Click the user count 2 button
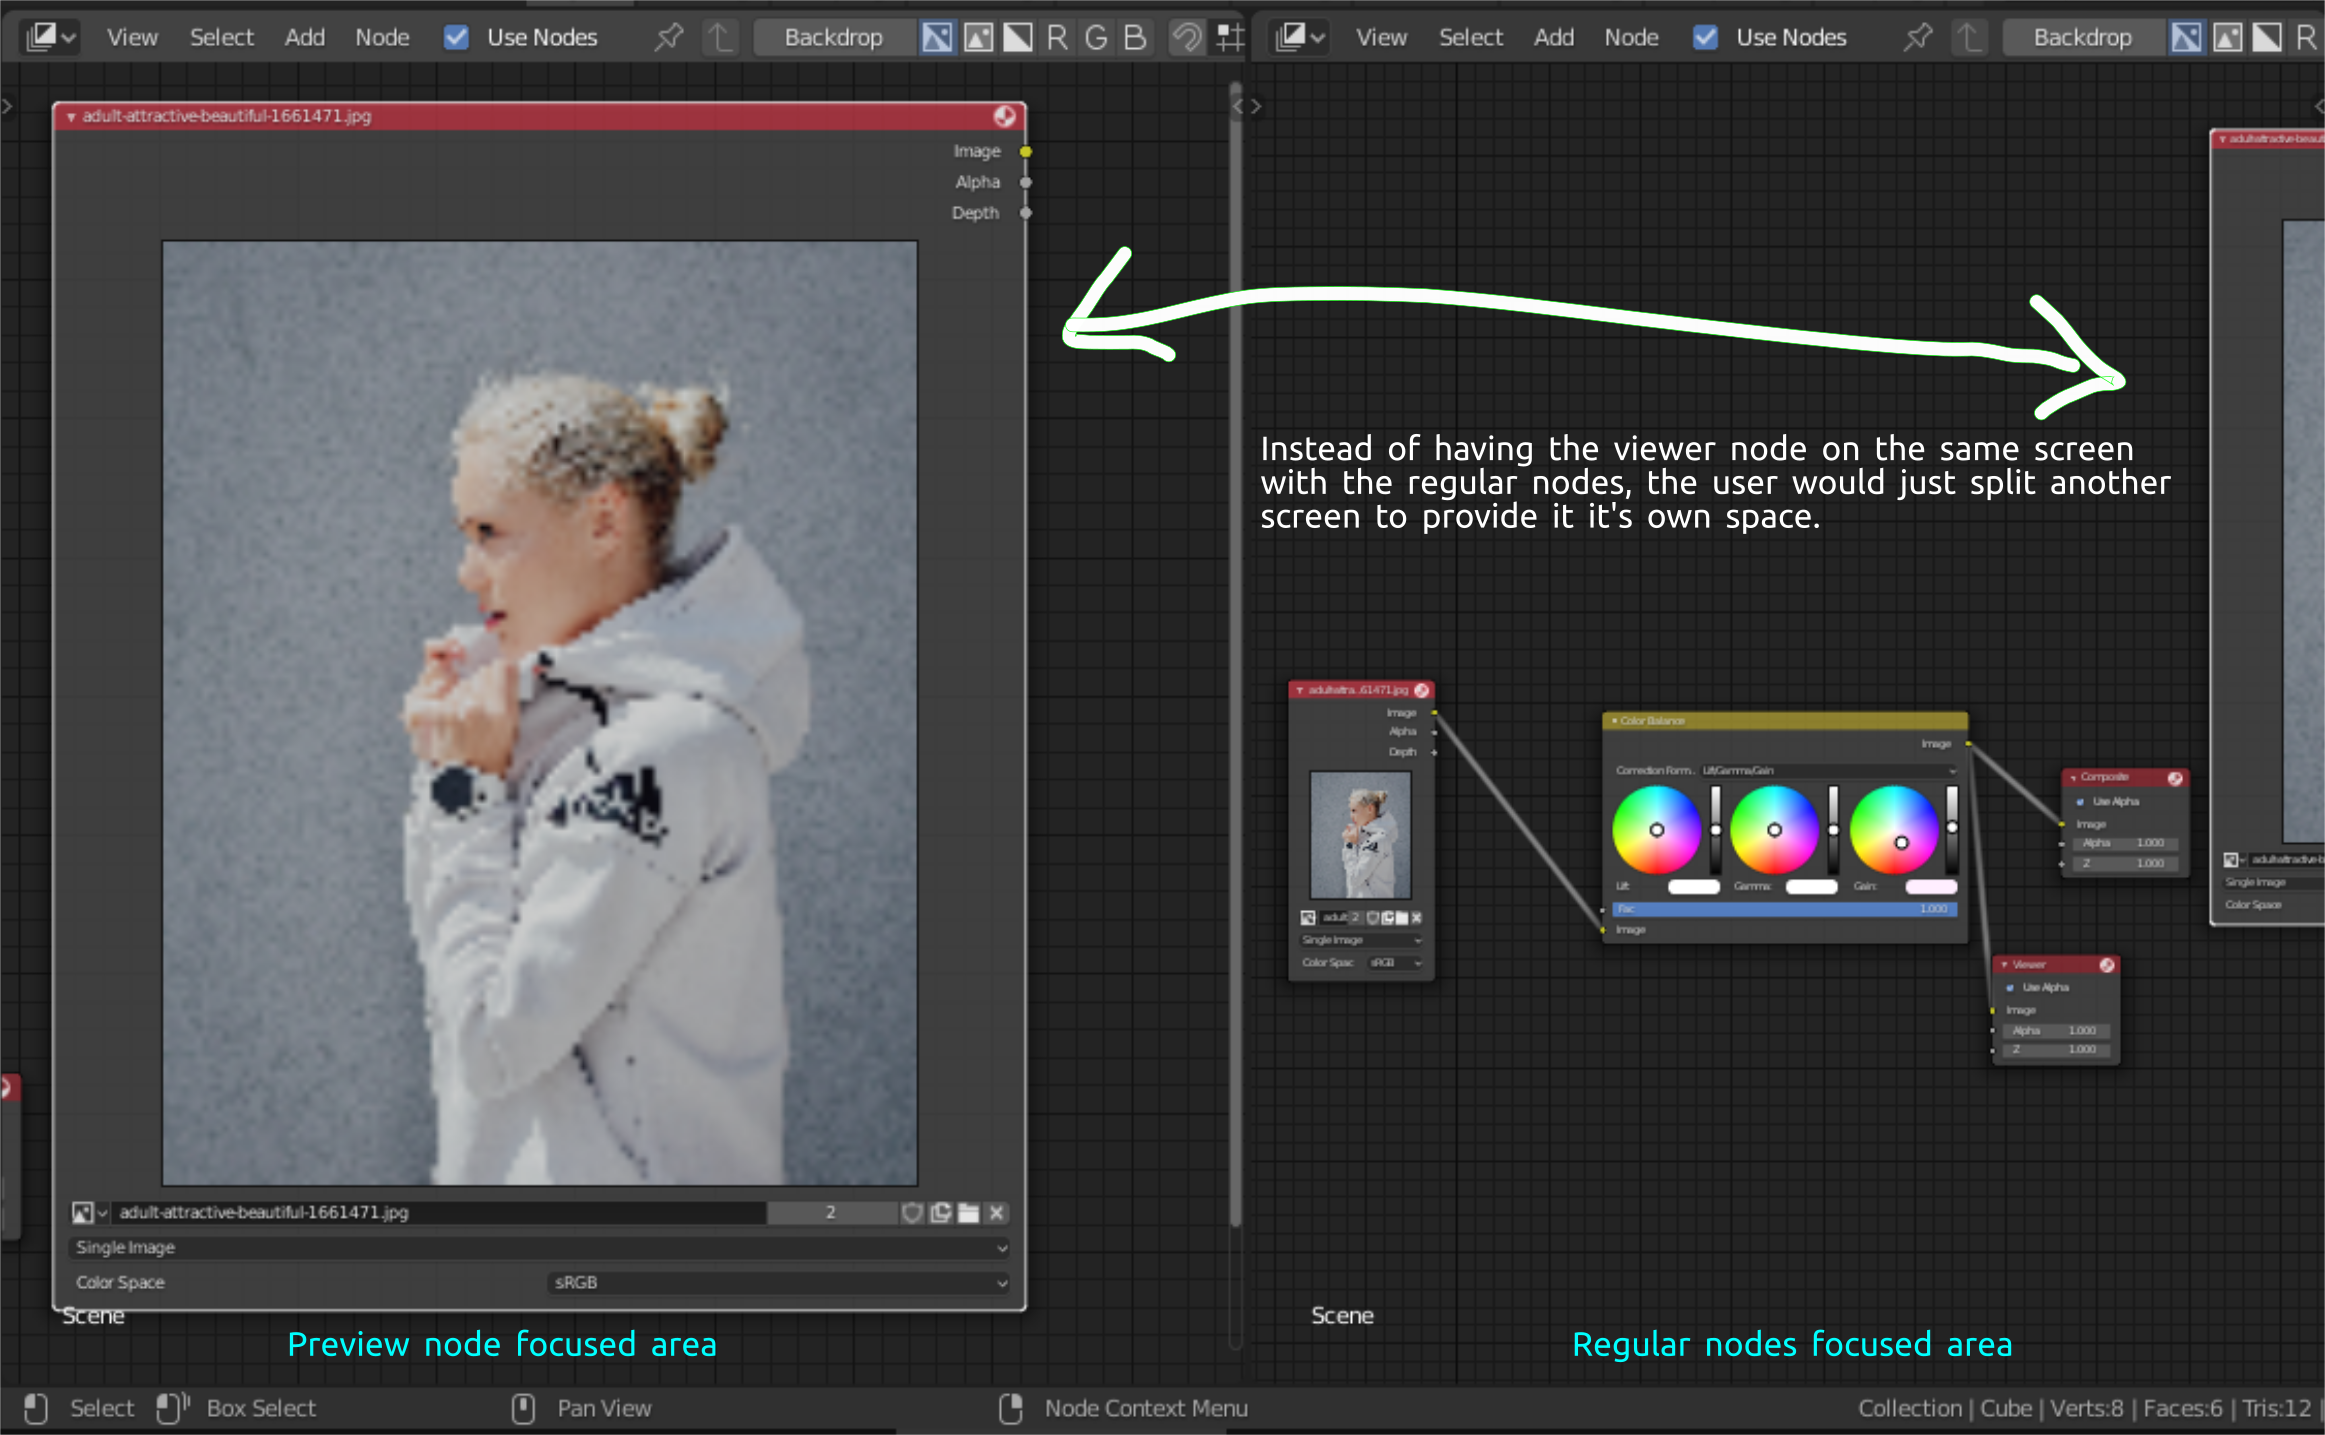2325x1435 pixels. pyautogui.click(x=831, y=1213)
